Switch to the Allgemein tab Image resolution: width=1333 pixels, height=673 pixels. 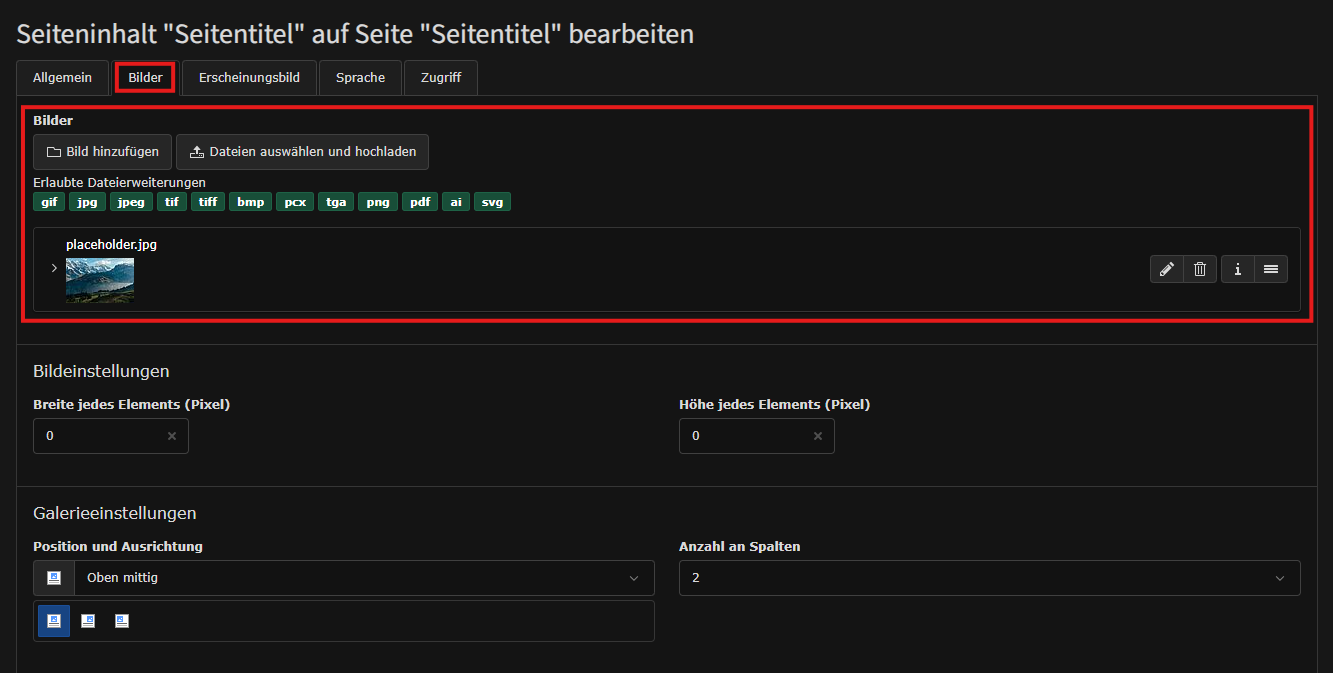(x=62, y=77)
